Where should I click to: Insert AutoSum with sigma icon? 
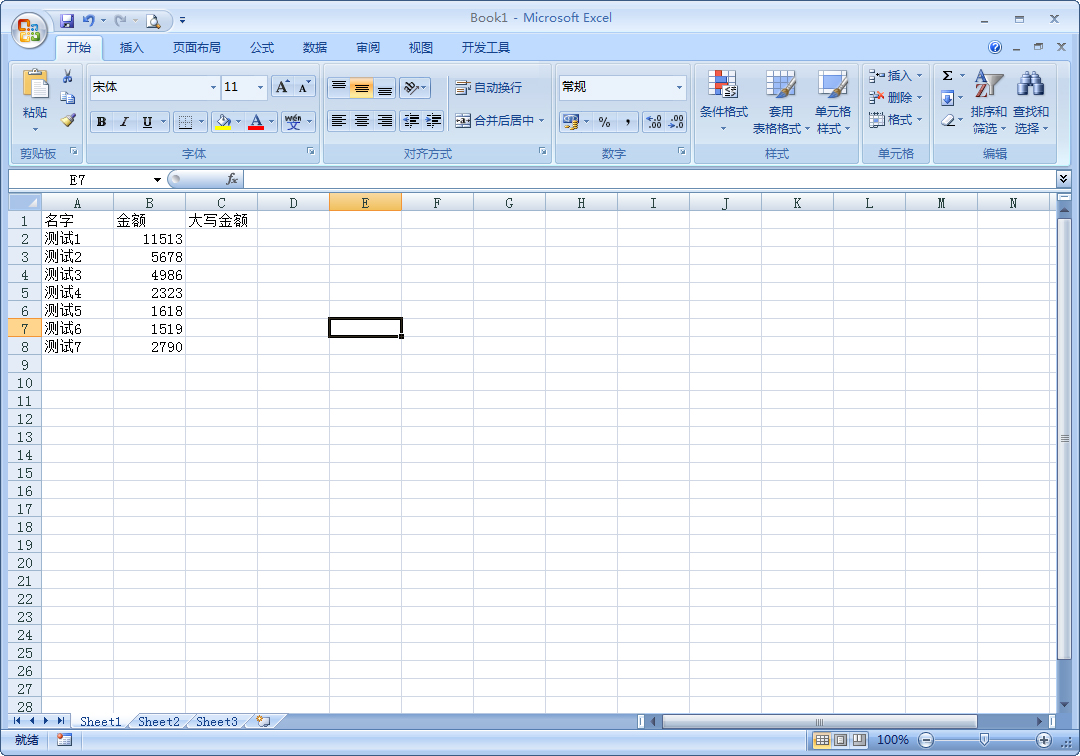click(948, 76)
